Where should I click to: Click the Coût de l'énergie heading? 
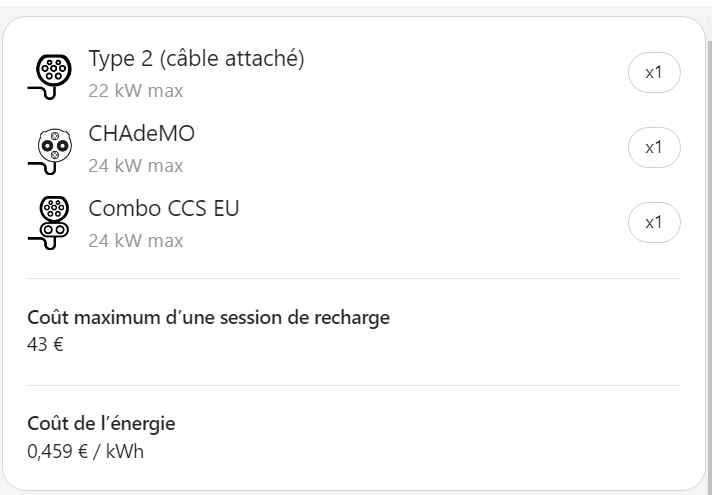pos(101,423)
